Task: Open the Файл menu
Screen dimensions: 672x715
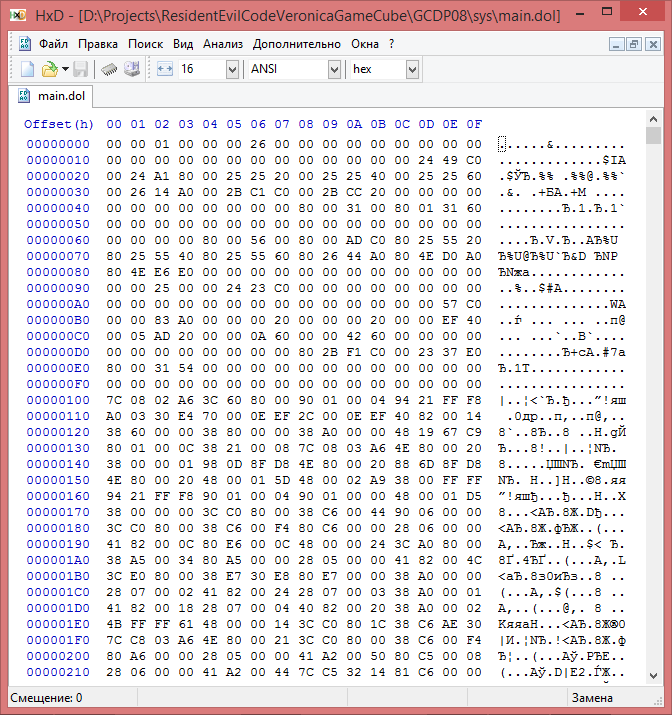Action: [53, 44]
